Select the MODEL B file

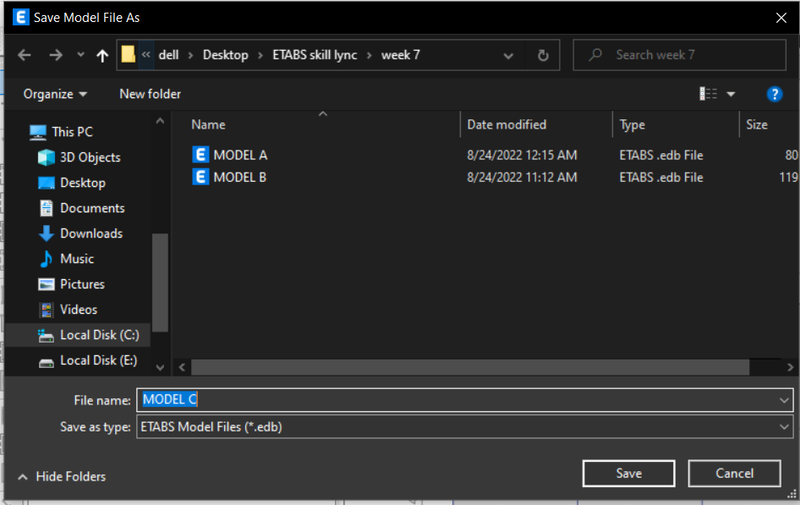239,178
